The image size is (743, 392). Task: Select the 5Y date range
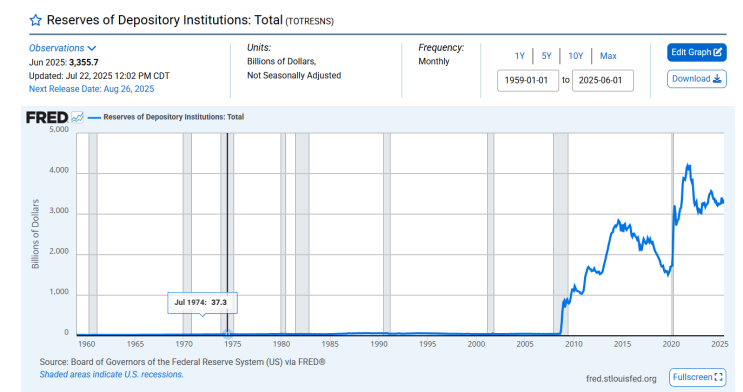pos(546,56)
